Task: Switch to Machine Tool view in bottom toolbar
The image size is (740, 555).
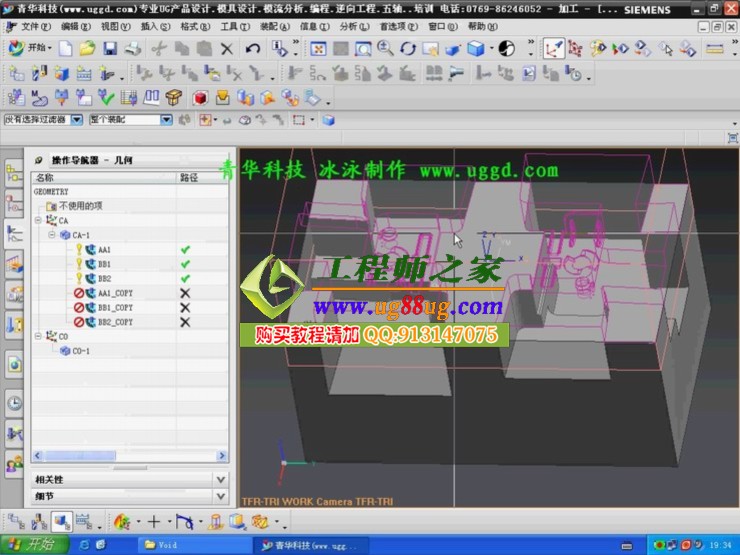Action: pos(39,521)
